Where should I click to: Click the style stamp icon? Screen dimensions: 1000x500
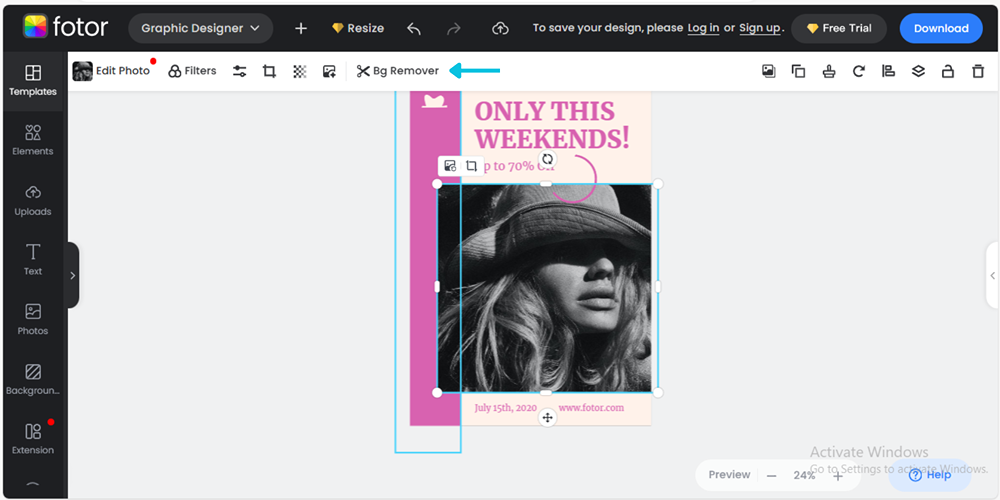coord(828,71)
